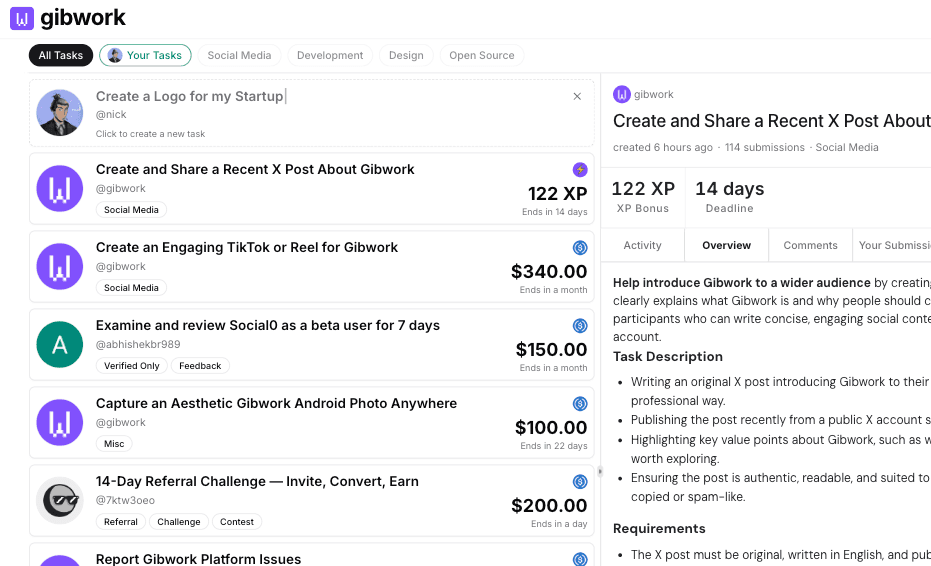Image resolution: width=931 pixels, height=566 pixels.
Task: Click gibwork avatar on Android Photo task
Action: pos(59,422)
